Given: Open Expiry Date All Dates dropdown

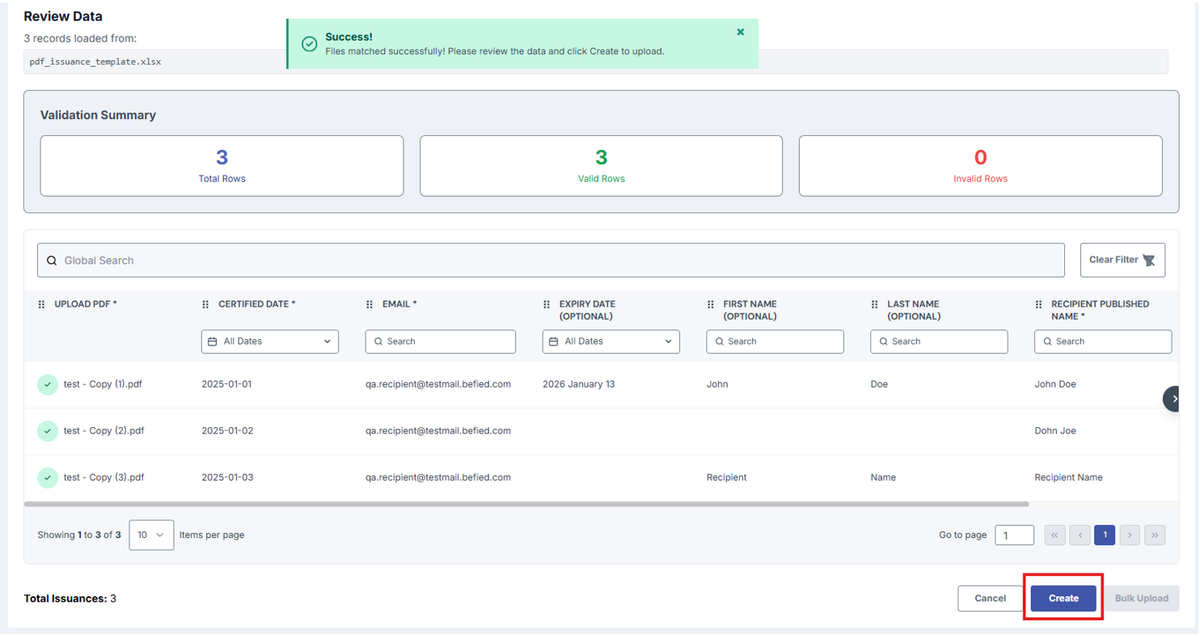Looking at the screenshot, I should (611, 341).
